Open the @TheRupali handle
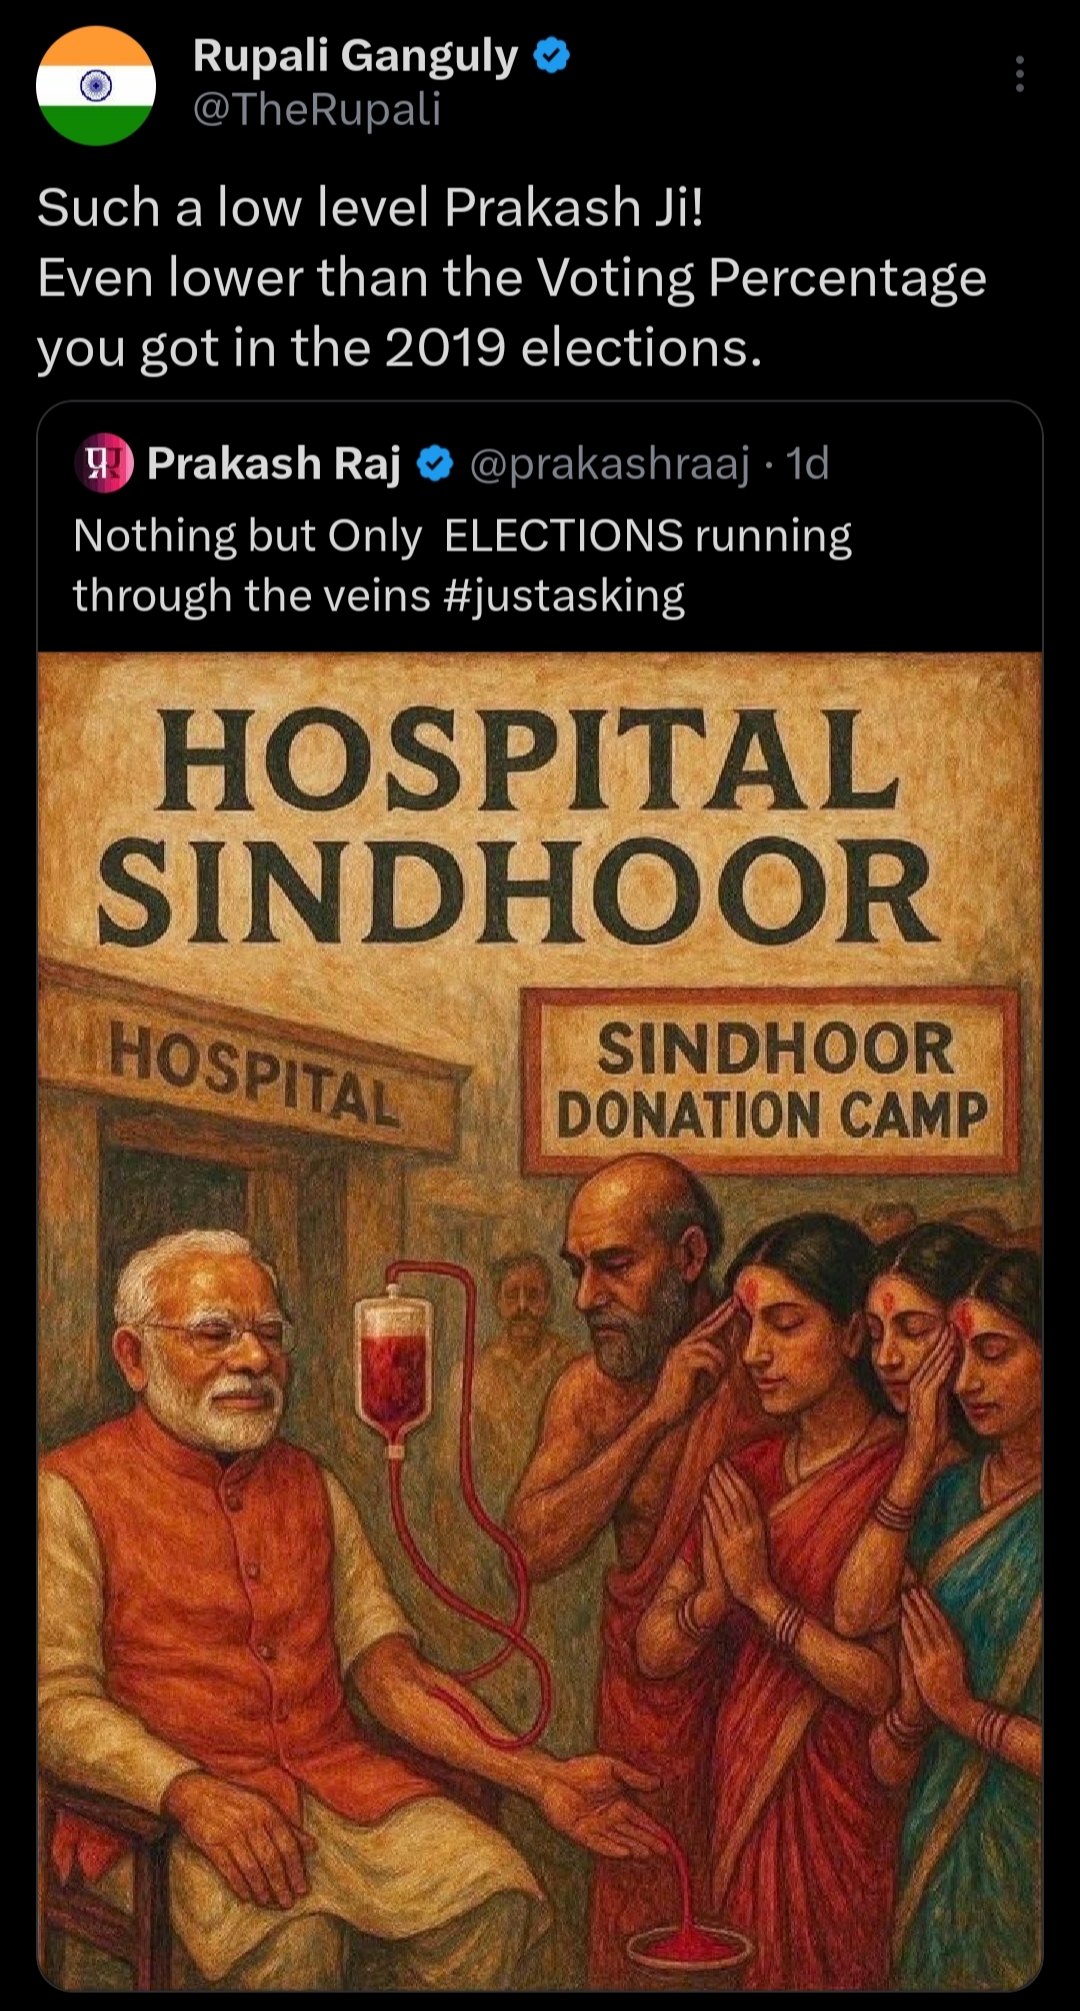Viewport: 1080px width, 2011px height. 317,109
